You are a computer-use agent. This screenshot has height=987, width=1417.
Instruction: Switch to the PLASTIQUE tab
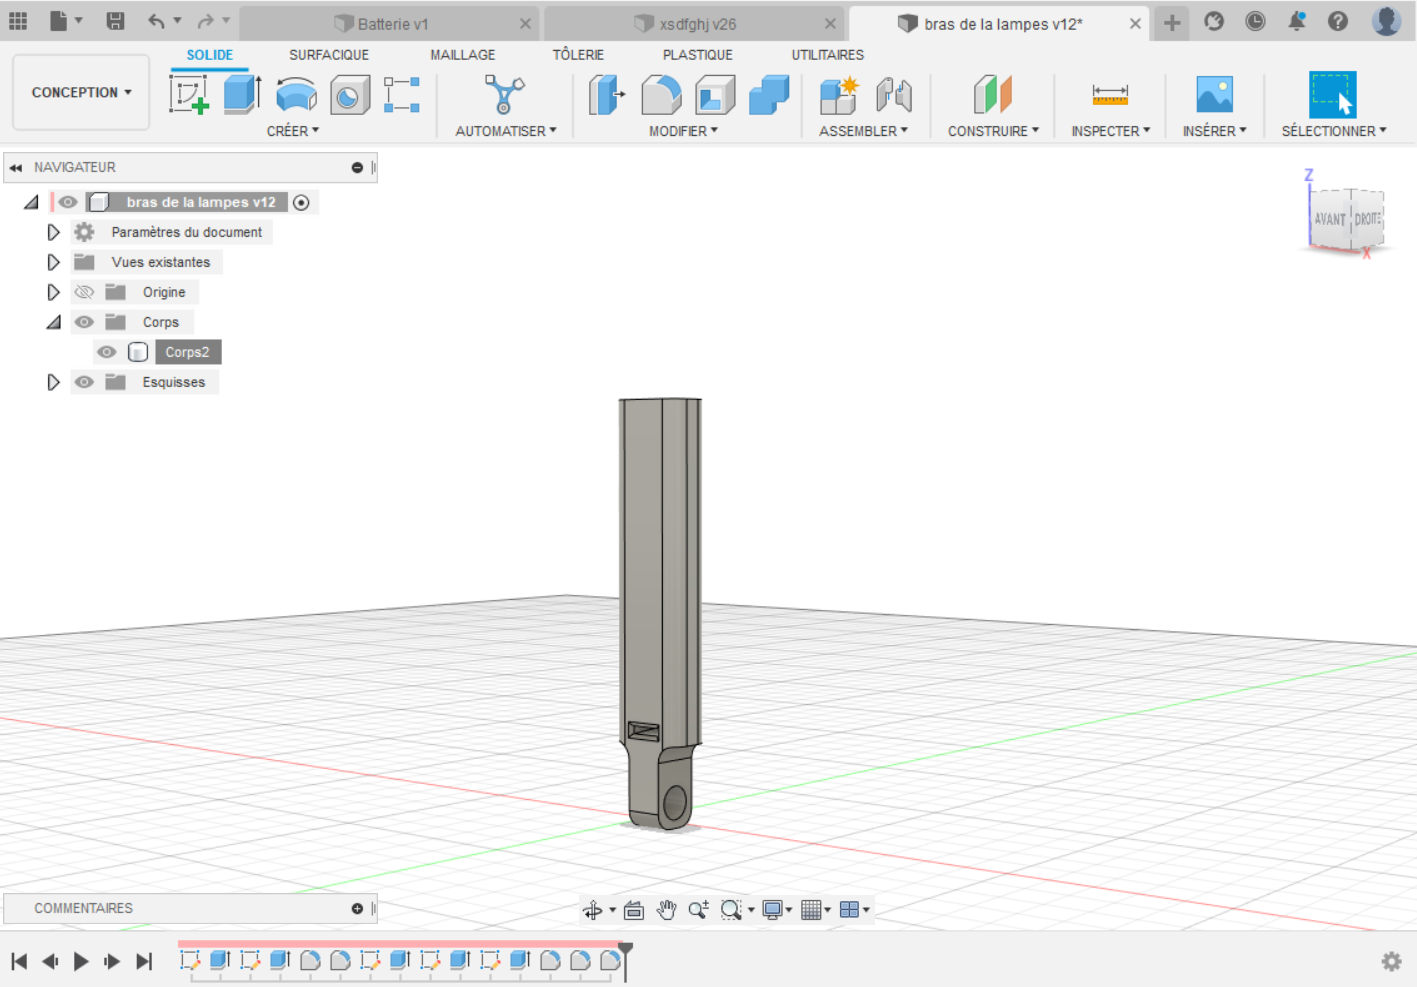pos(697,55)
